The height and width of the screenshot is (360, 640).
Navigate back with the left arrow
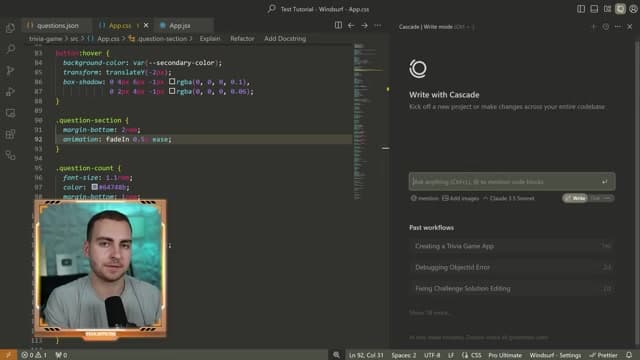[351, 25]
